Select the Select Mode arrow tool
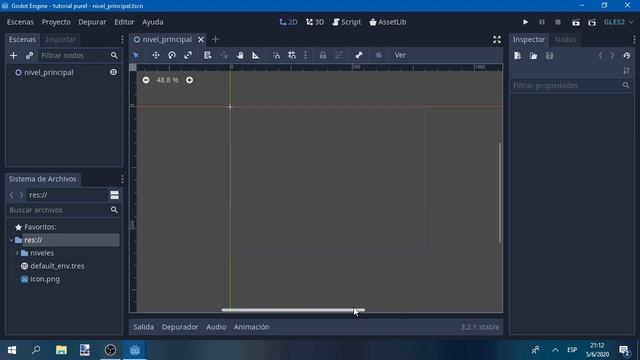This screenshot has width=640, height=360. pyautogui.click(x=136, y=55)
